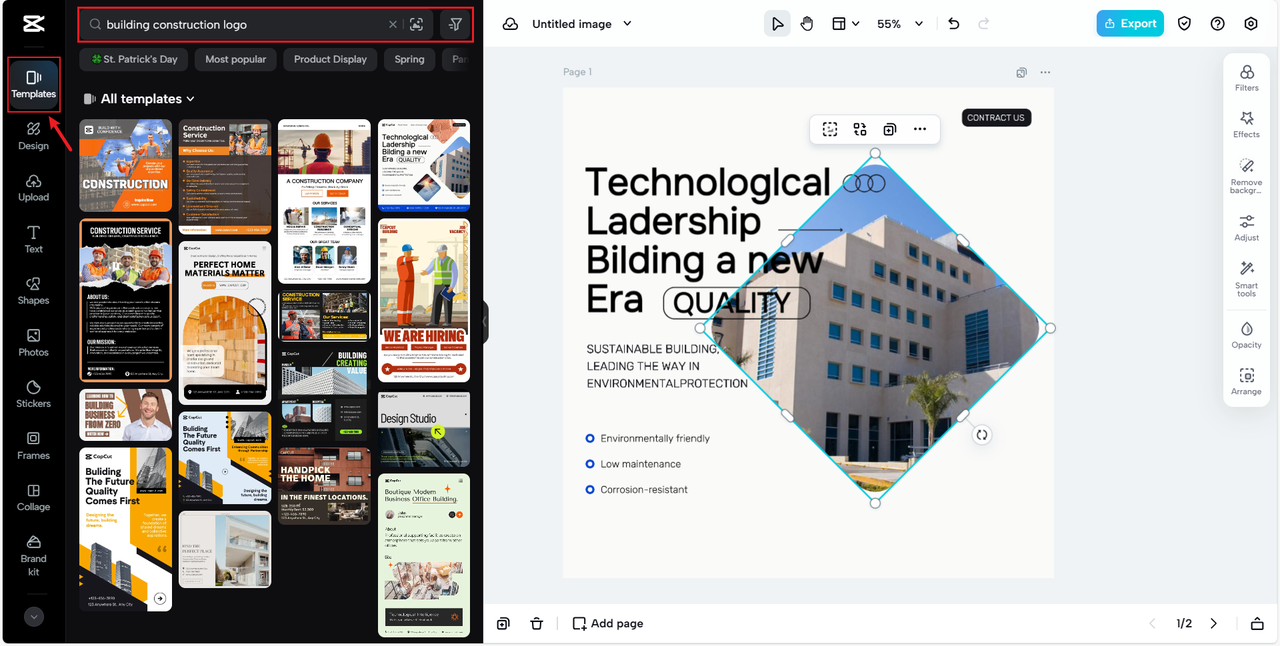The image size is (1280, 646).
Task: Choose the WE ARE HIRING template thumbnail
Action: [424, 300]
